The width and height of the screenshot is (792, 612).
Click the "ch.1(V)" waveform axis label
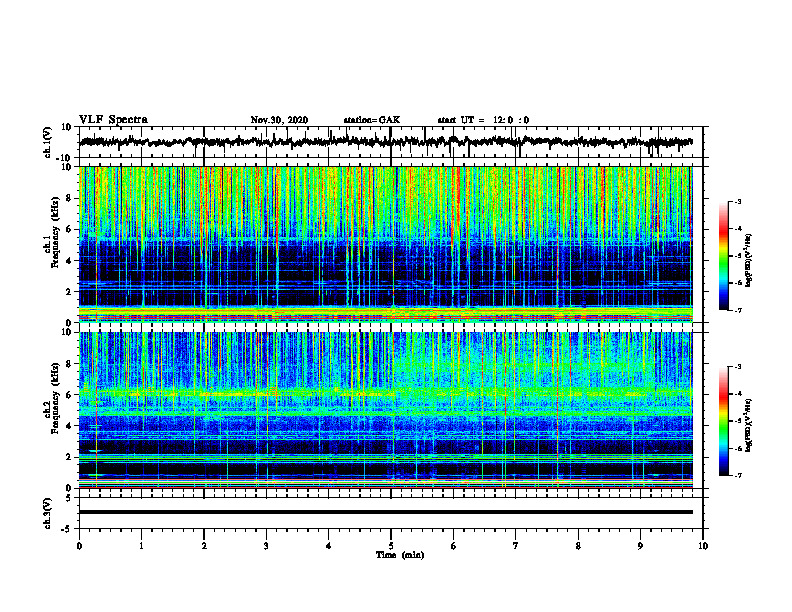point(48,142)
